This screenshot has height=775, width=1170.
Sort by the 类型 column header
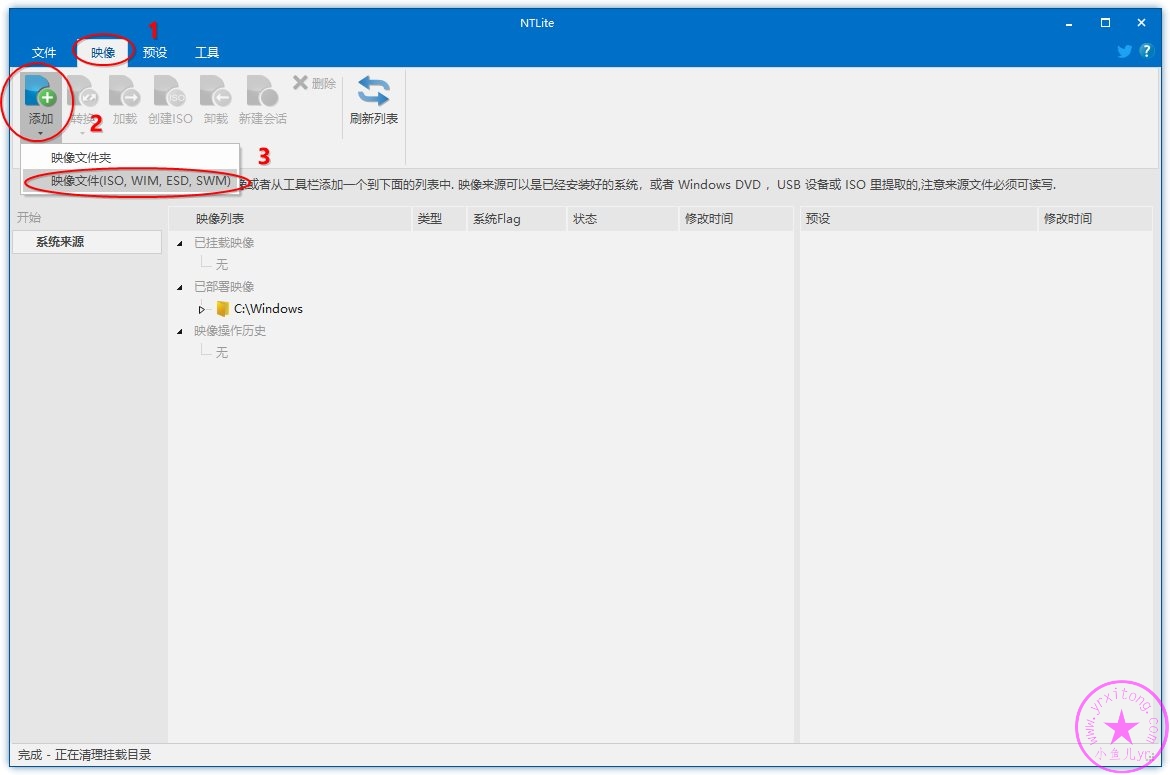439,219
